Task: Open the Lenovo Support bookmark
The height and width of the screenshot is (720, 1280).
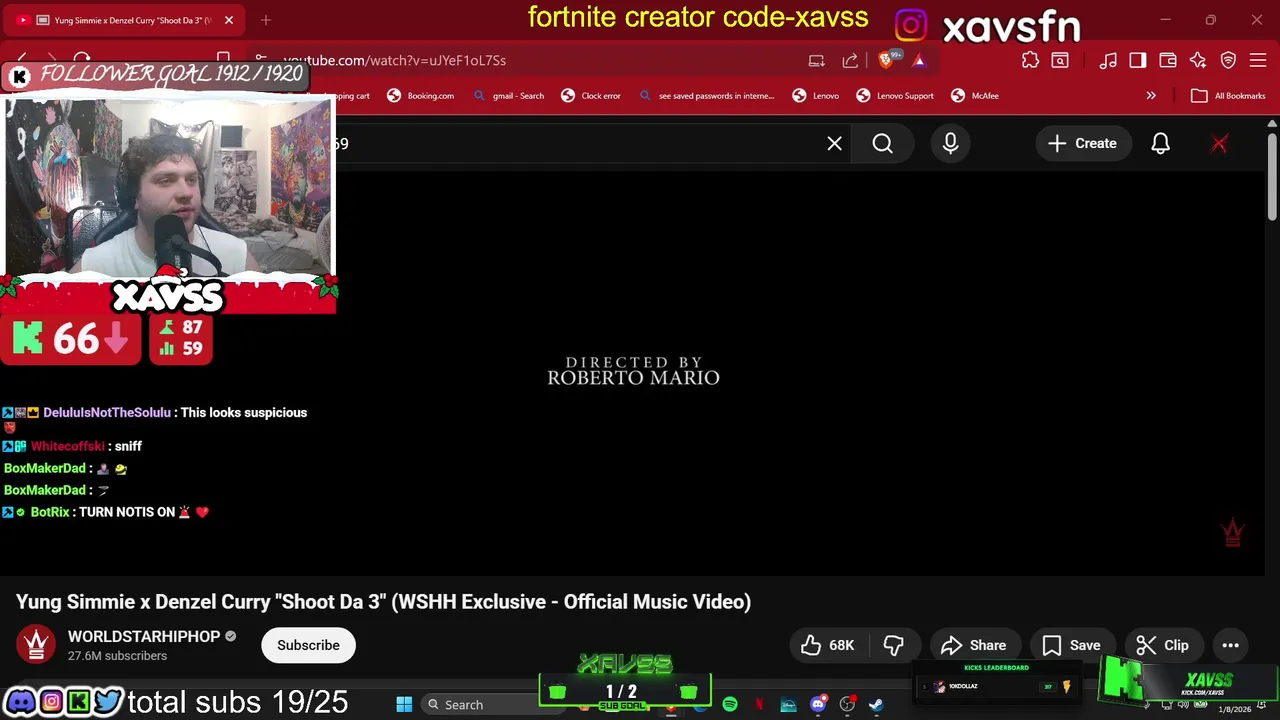Action: click(895, 96)
